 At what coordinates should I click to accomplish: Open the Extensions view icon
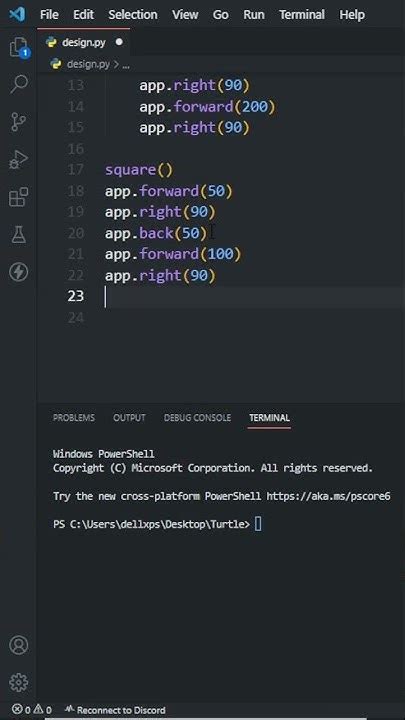[19, 197]
